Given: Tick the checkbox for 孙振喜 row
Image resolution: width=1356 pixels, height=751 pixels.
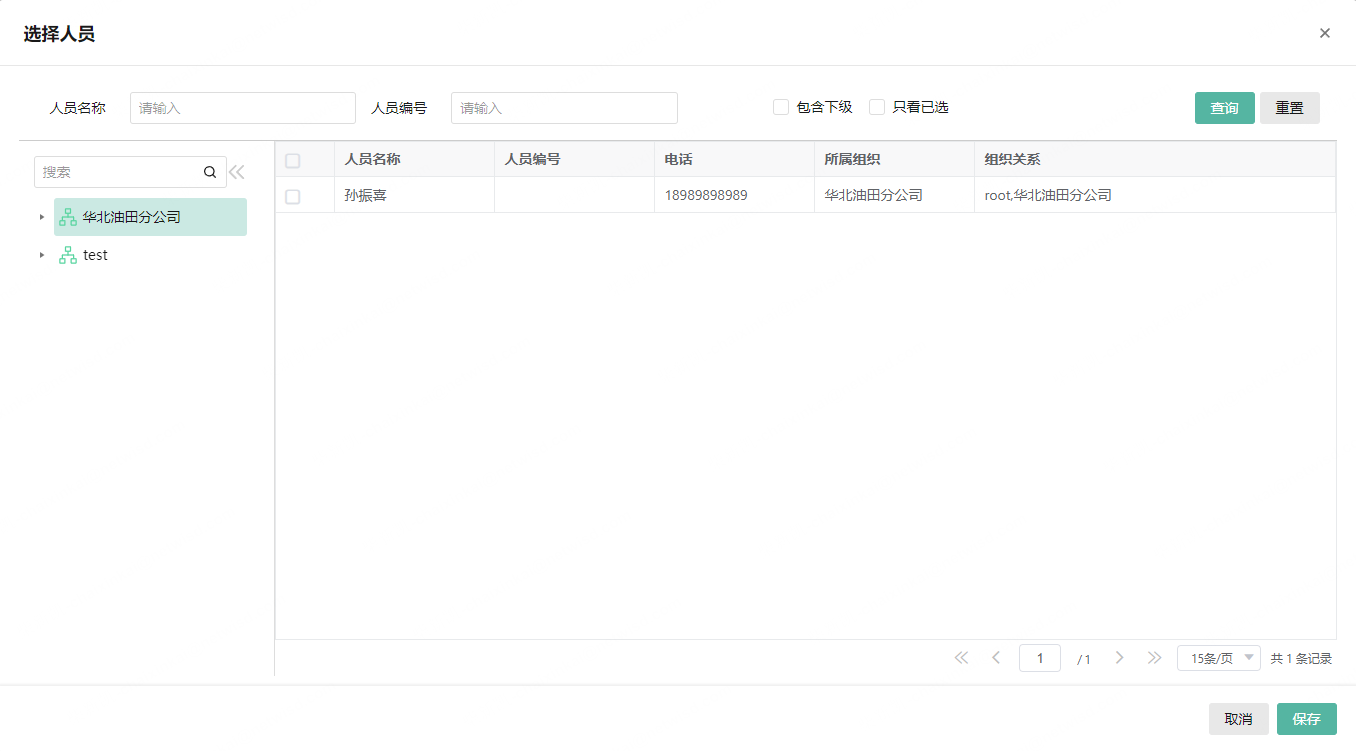Looking at the screenshot, I should click(292, 196).
